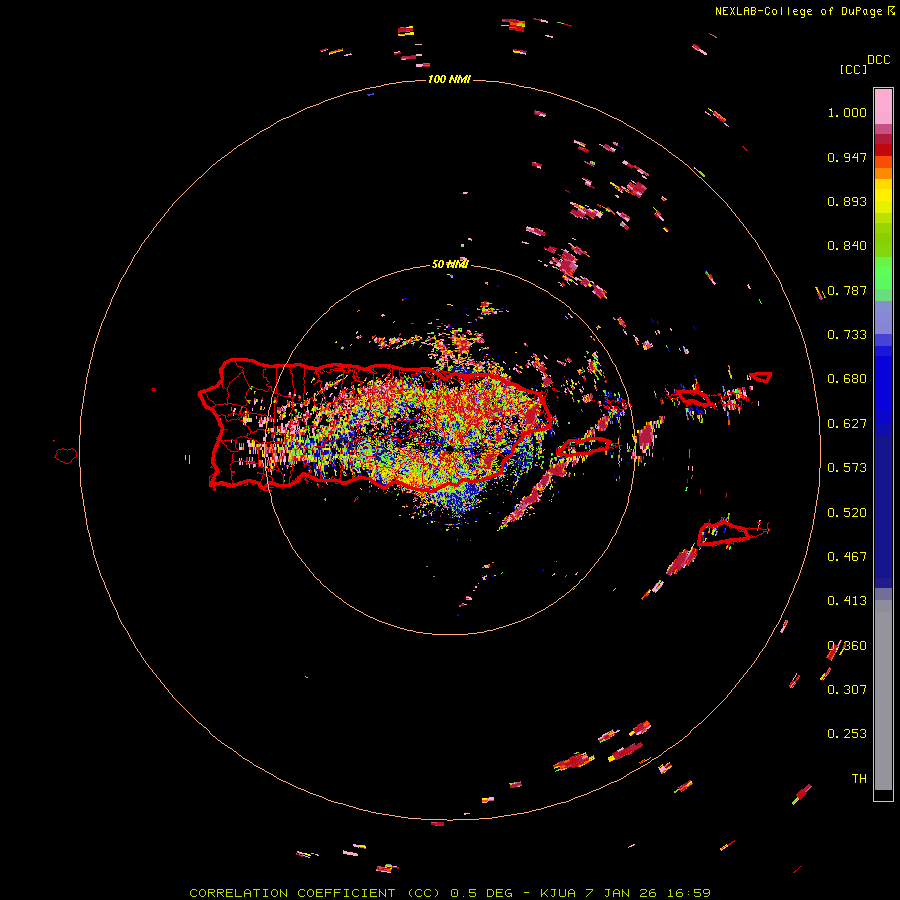The image size is (900, 900).
Task: Select the 0.893 scale value
Action: click(x=847, y=201)
